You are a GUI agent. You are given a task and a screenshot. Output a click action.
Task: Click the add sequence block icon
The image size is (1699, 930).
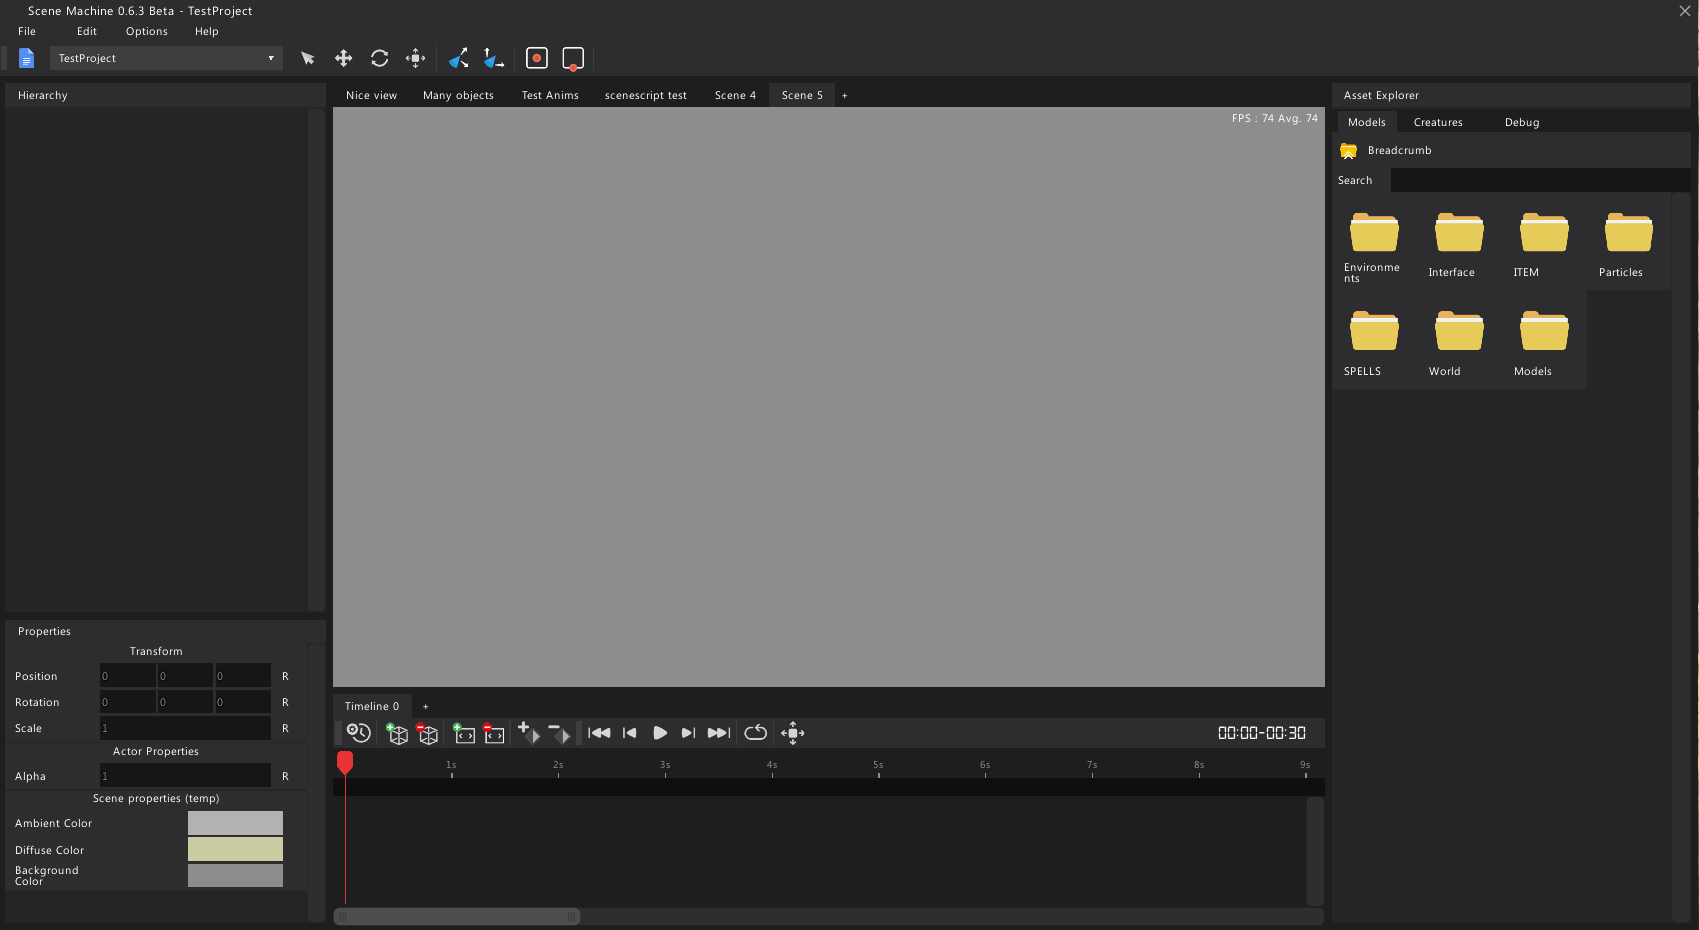coord(464,734)
